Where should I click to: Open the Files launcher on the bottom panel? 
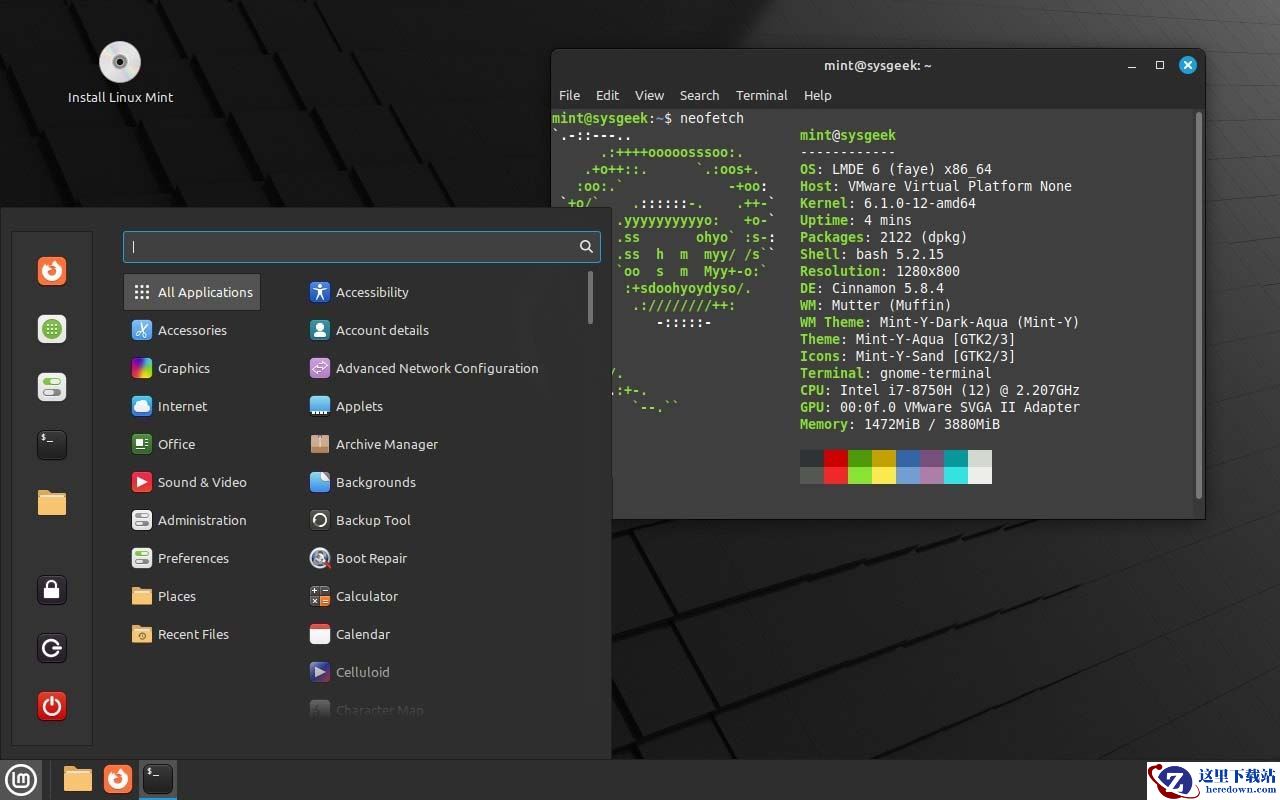[77, 778]
